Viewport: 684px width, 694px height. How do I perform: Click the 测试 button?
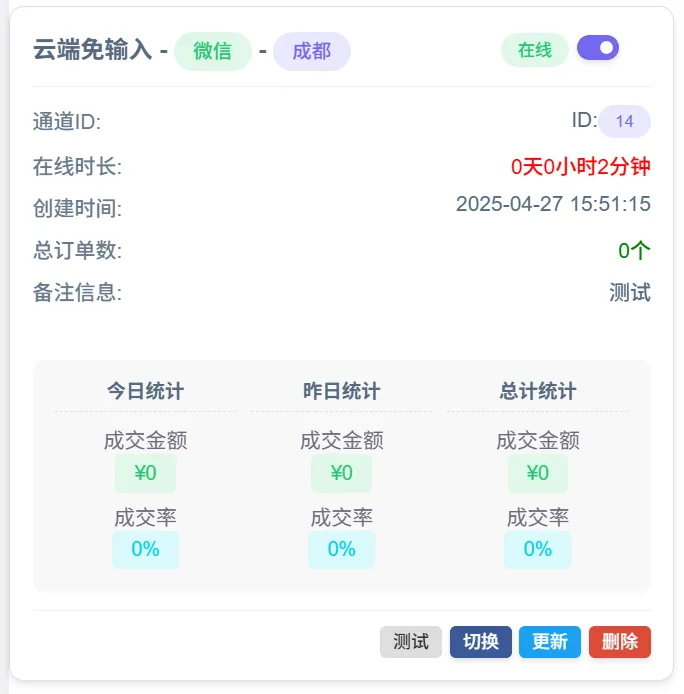pos(410,642)
